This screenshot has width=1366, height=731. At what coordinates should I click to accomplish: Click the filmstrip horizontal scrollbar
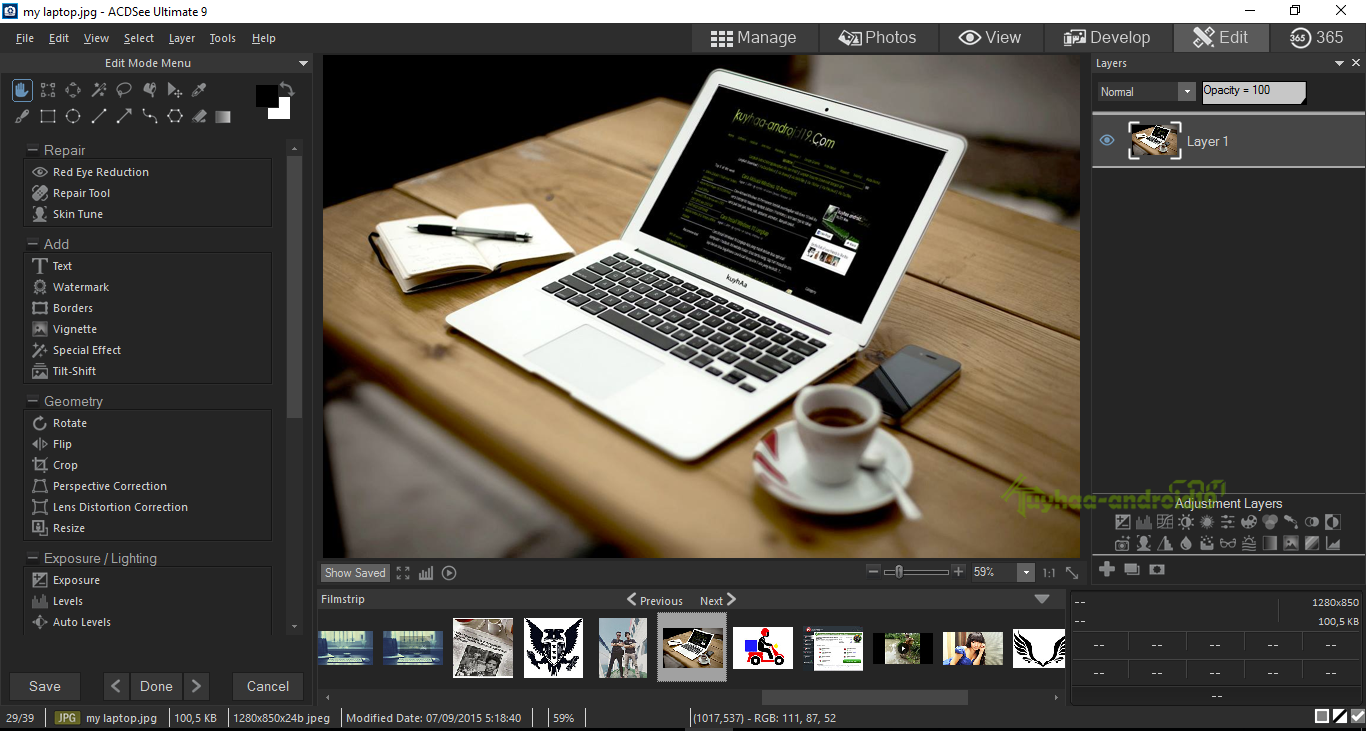point(865,697)
